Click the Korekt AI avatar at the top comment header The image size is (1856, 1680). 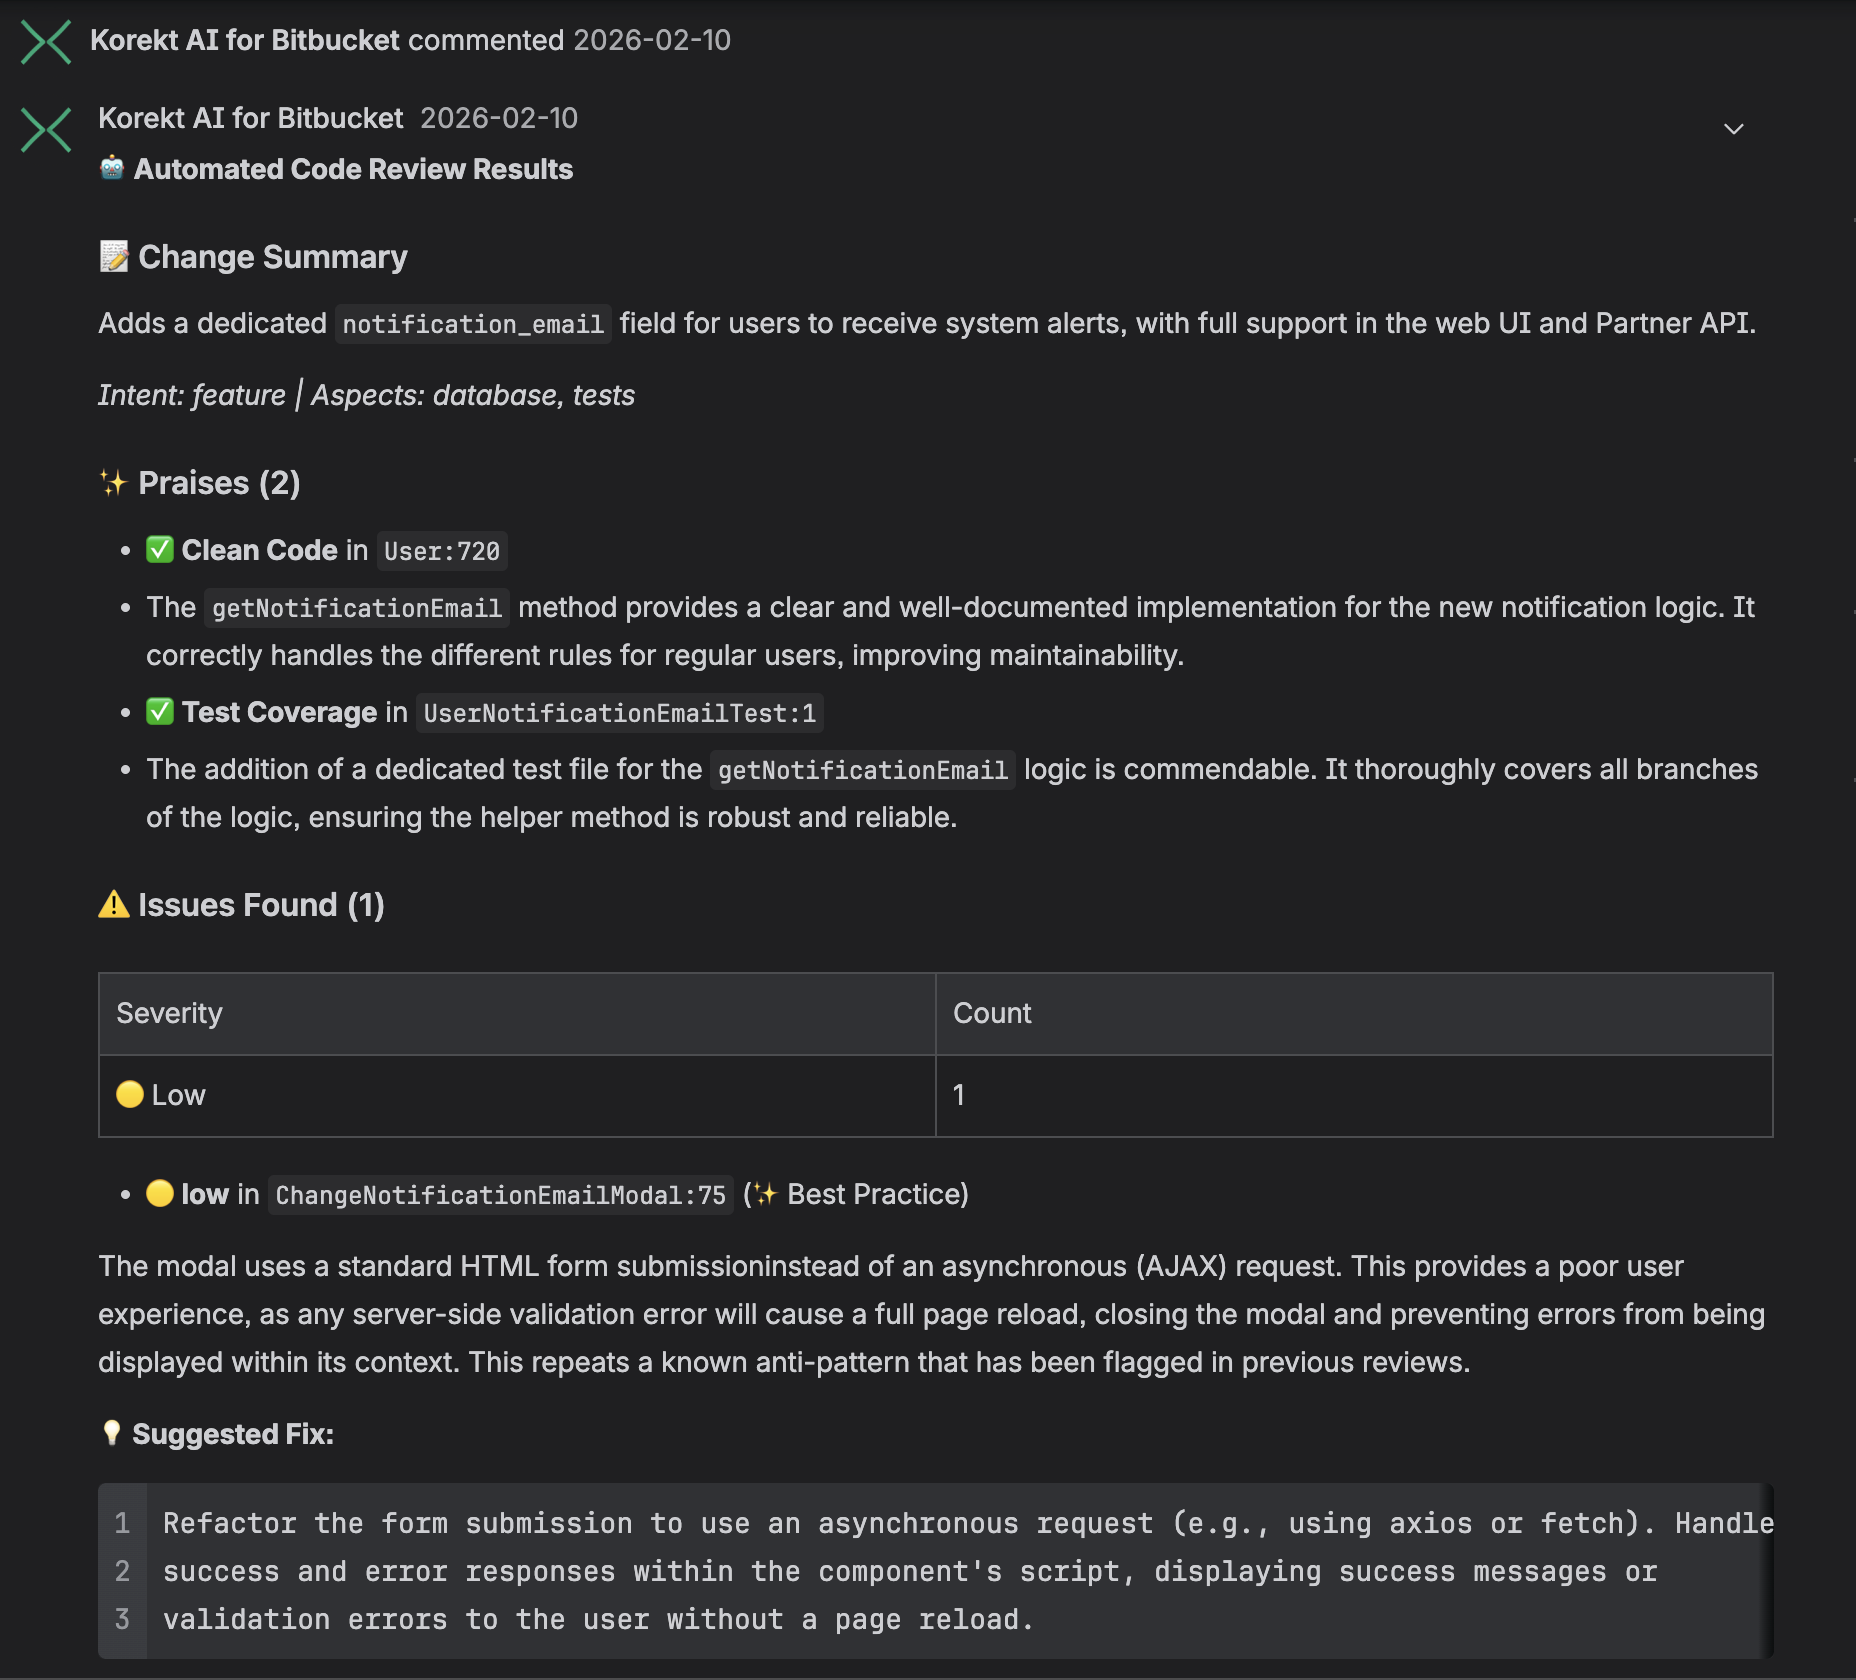point(44,42)
